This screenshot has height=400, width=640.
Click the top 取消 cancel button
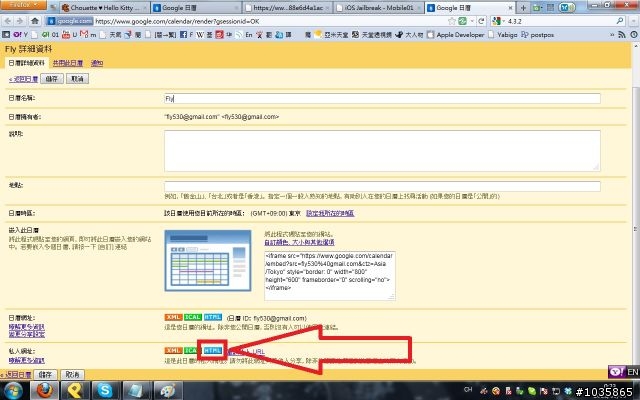[x=77, y=79]
